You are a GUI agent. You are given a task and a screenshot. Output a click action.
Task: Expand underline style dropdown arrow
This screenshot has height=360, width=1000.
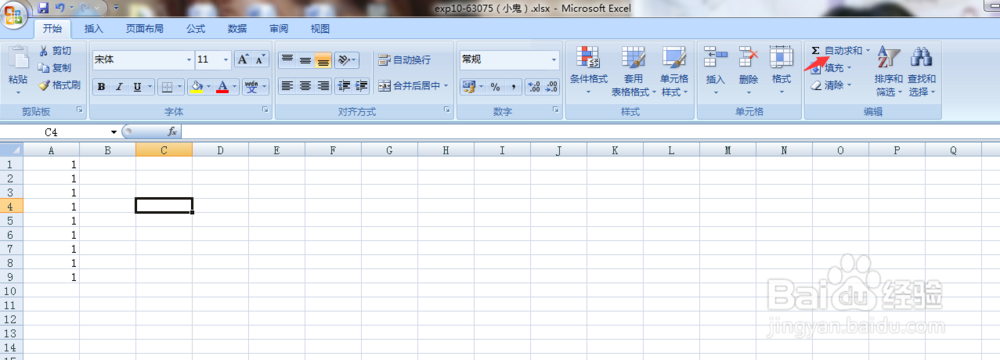pyautogui.click(x=151, y=87)
